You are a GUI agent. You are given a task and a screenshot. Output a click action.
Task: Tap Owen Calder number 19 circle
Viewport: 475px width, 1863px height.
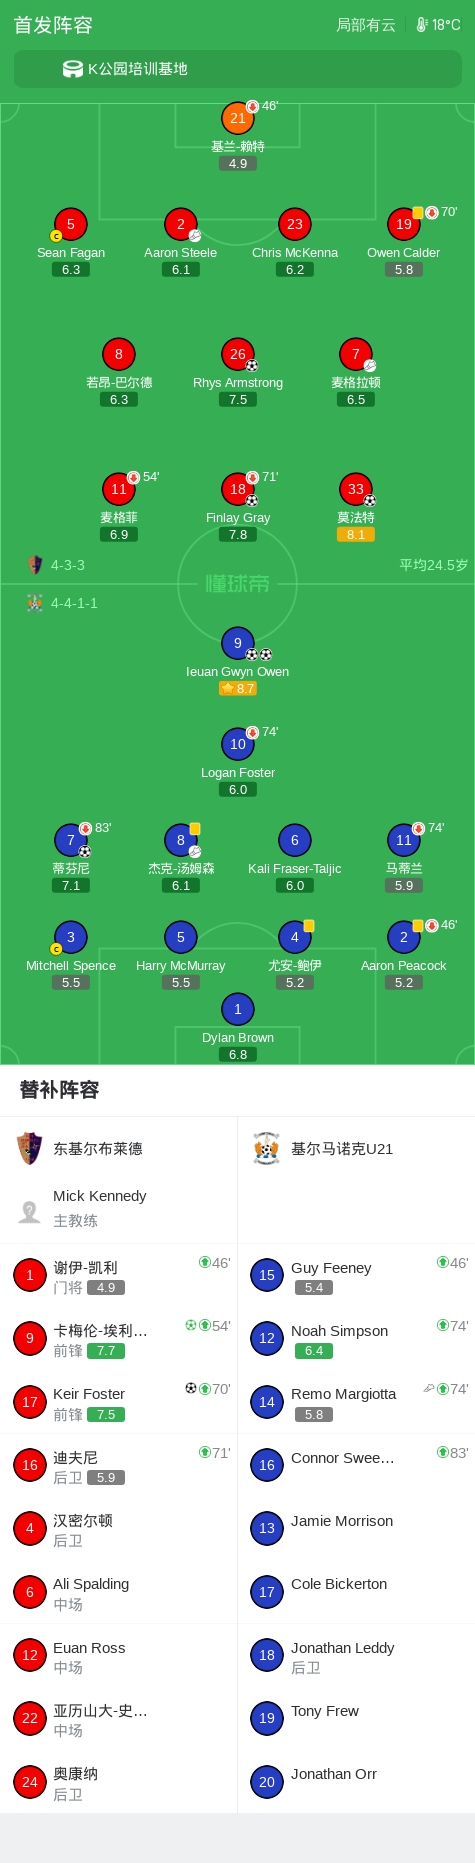coord(404,224)
